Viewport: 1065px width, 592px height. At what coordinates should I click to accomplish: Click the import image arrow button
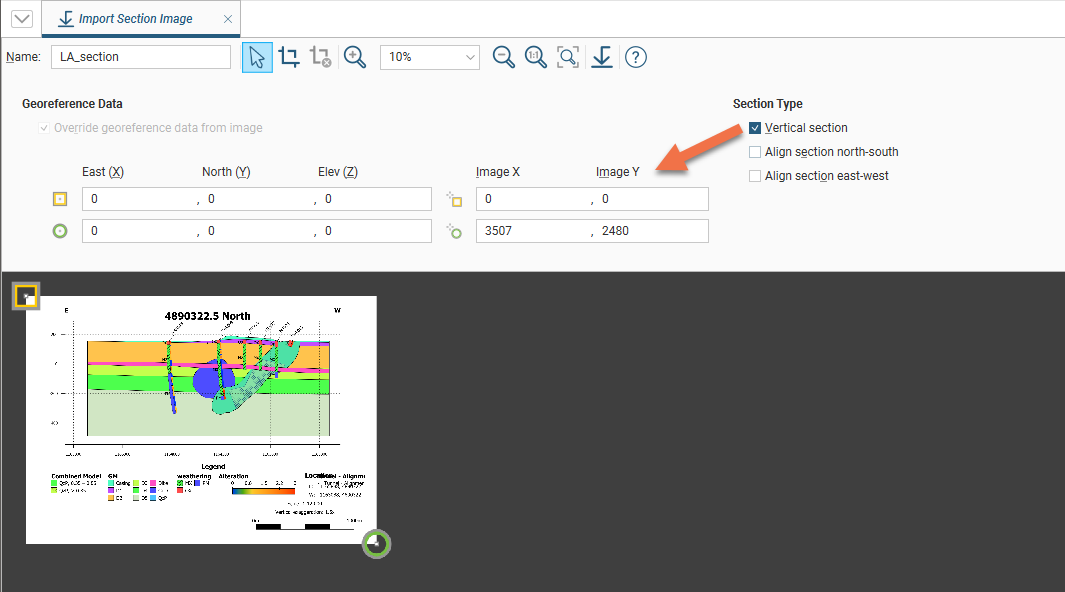601,57
